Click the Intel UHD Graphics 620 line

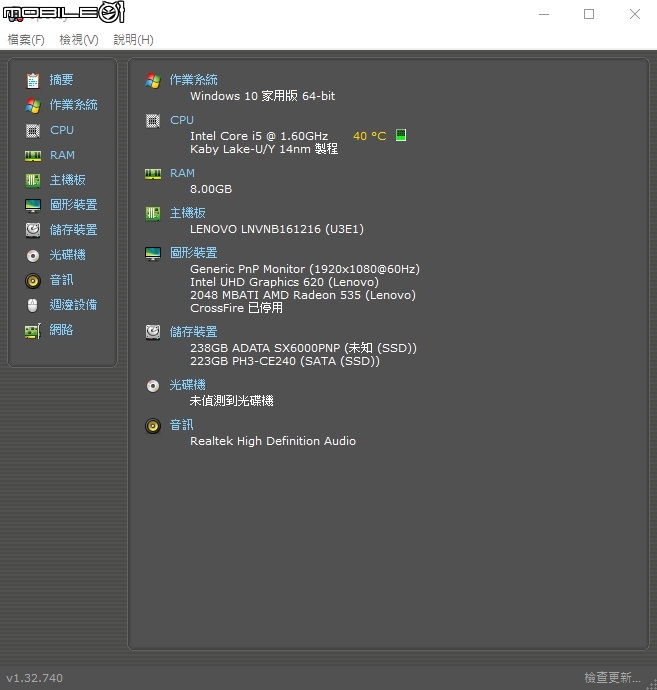pyautogui.click(x=284, y=282)
